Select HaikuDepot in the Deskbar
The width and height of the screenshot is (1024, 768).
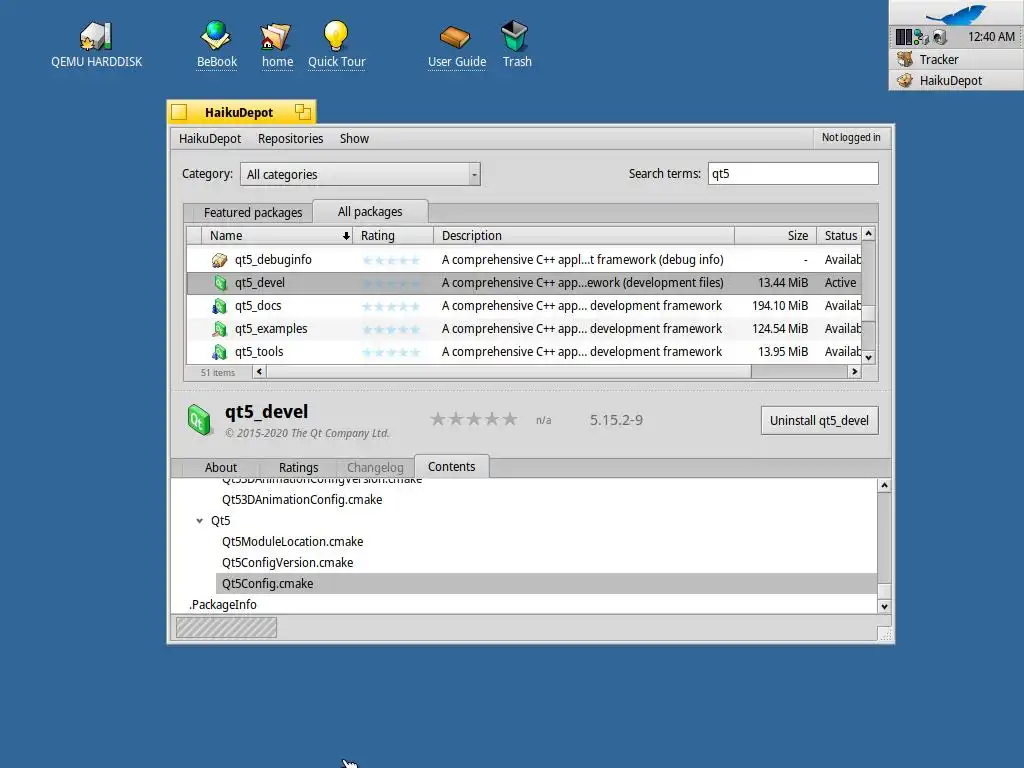[957, 80]
